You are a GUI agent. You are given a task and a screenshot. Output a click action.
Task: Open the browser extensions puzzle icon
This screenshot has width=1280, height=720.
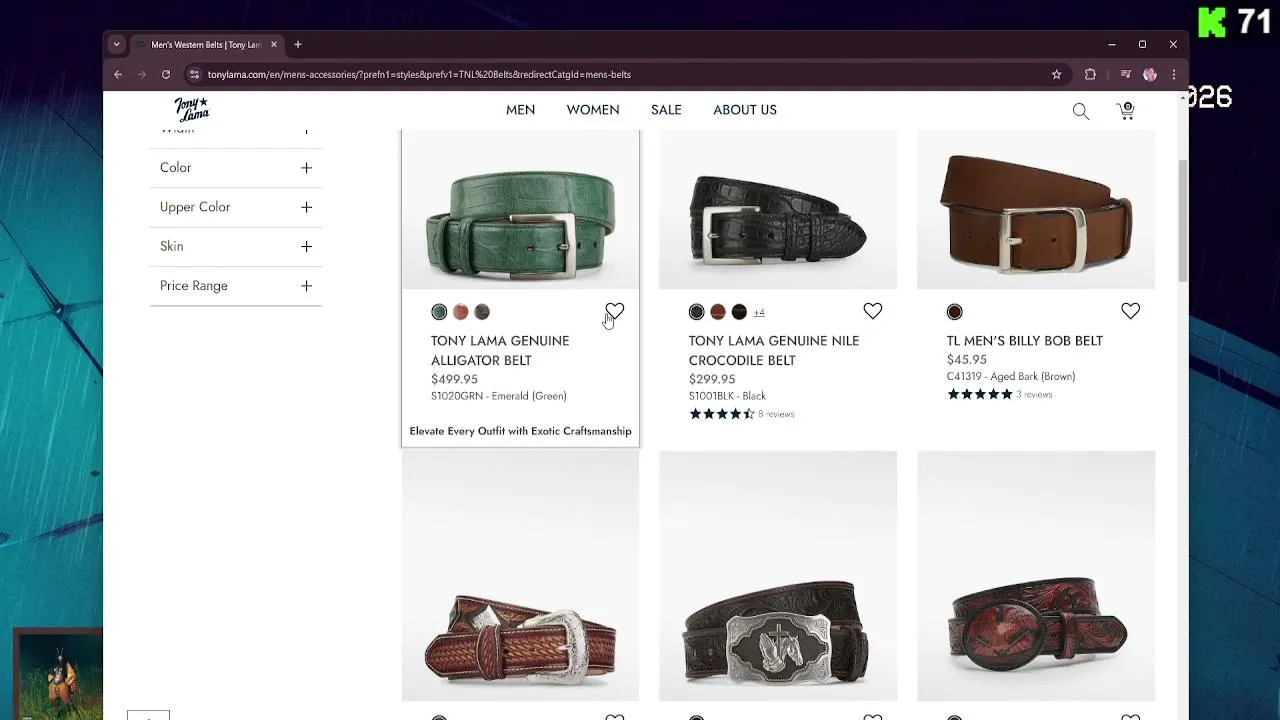pyautogui.click(x=1090, y=74)
